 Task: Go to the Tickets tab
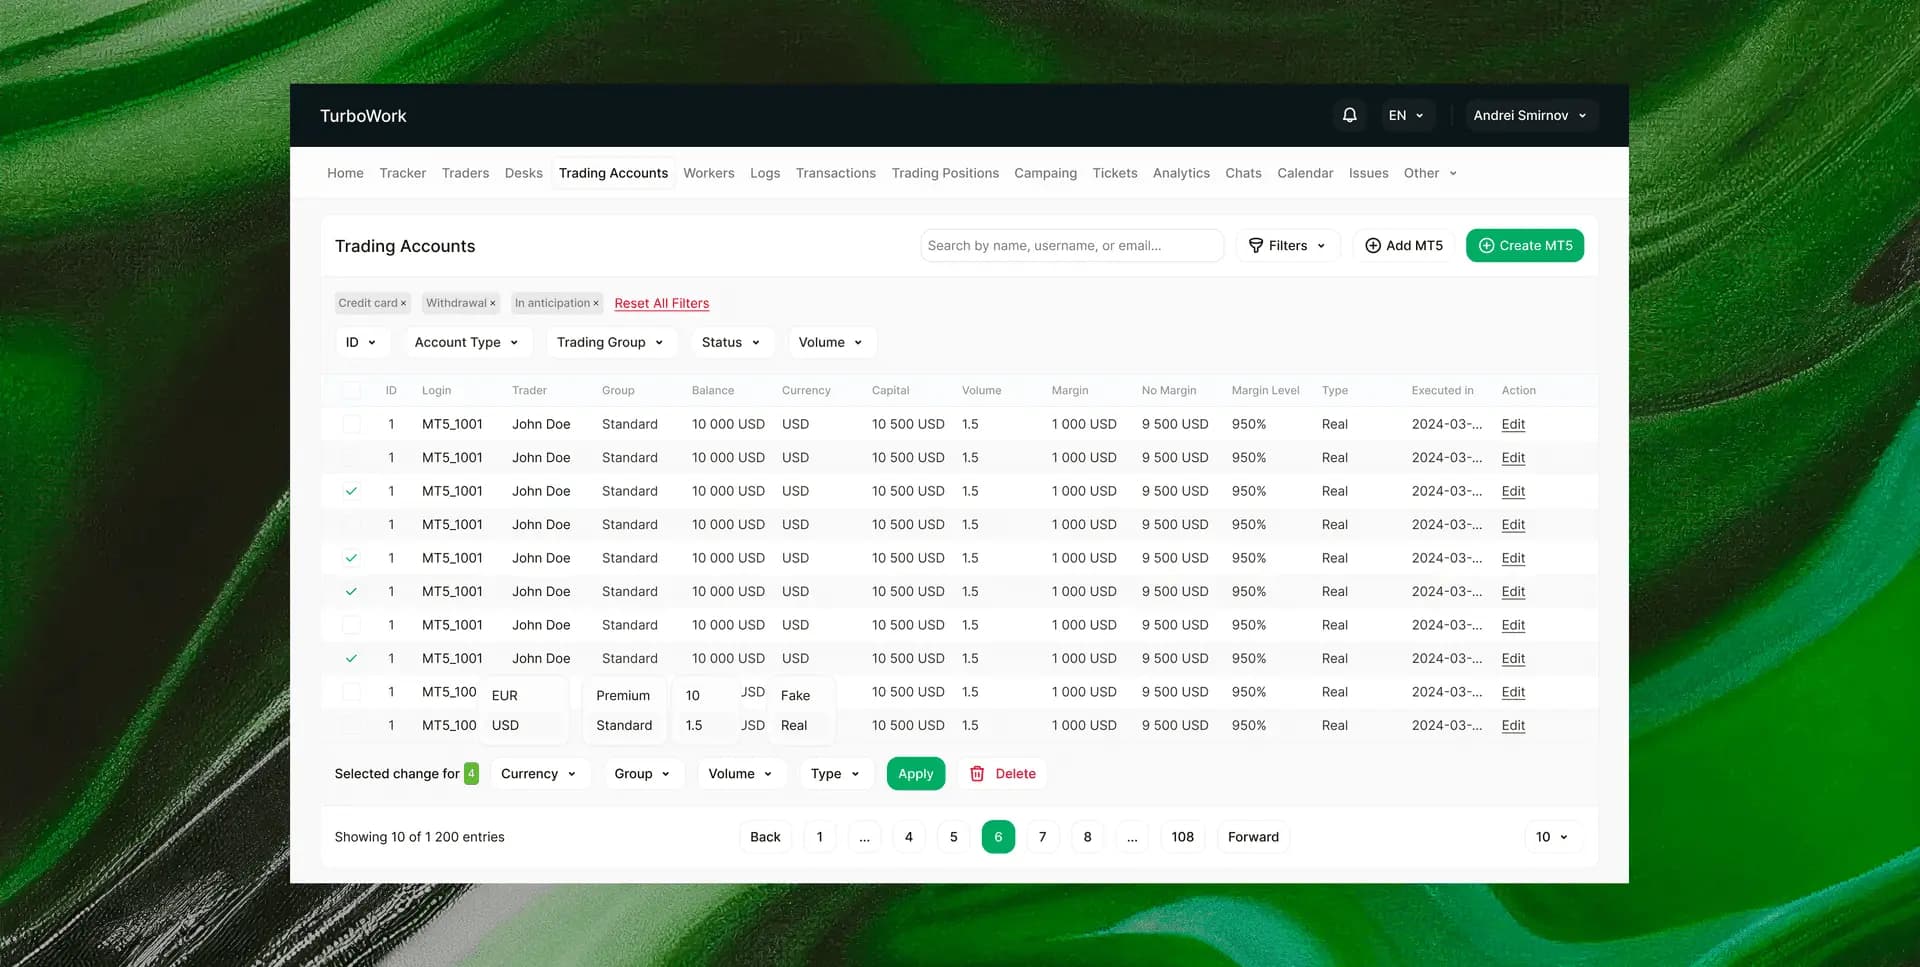1115,173
